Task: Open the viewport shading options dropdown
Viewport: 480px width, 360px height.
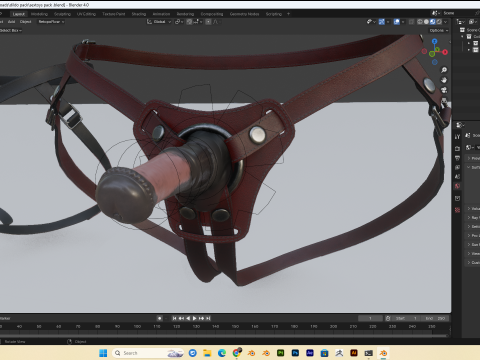Action: coord(445,22)
